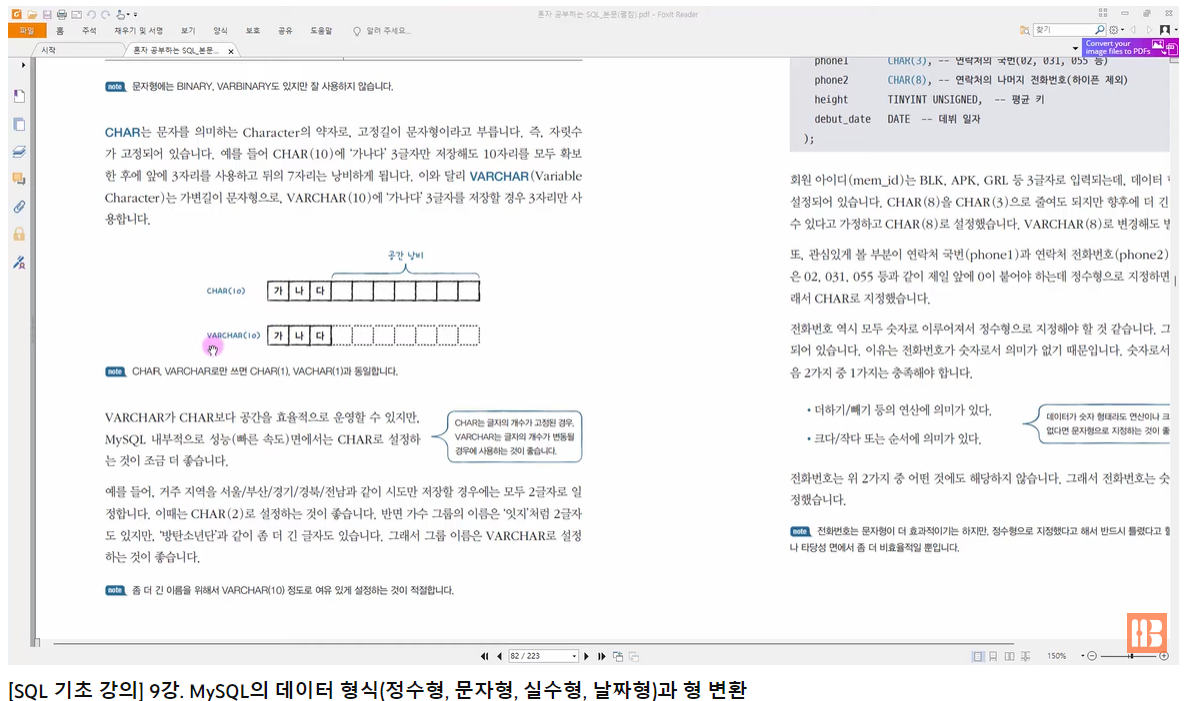Open the Comments panel
Image resolution: width=1185 pixels, height=701 pixels.
click(20, 179)
